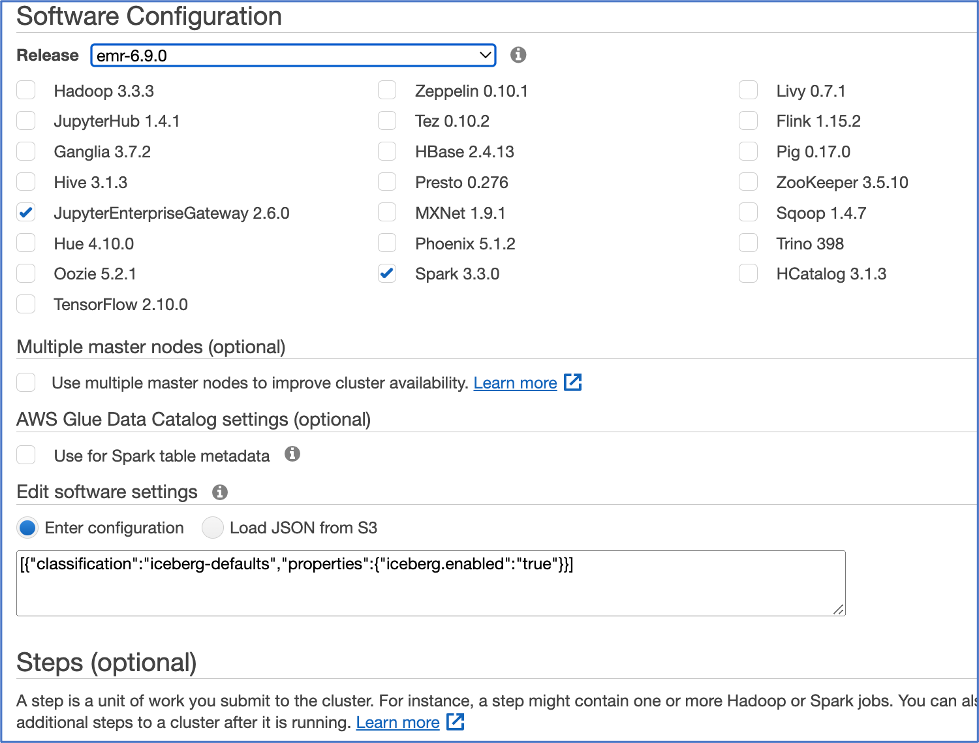Screen dimensions: 979x743
Task: Uncheck JupyterEnterpriseGateway 2.6.0
Action: [x=26, y=212]
